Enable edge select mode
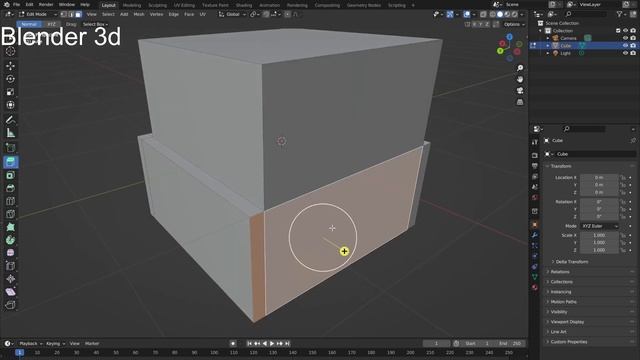This screenshot has width=640, height=360. pyautogui.click(x=71, y=14)
